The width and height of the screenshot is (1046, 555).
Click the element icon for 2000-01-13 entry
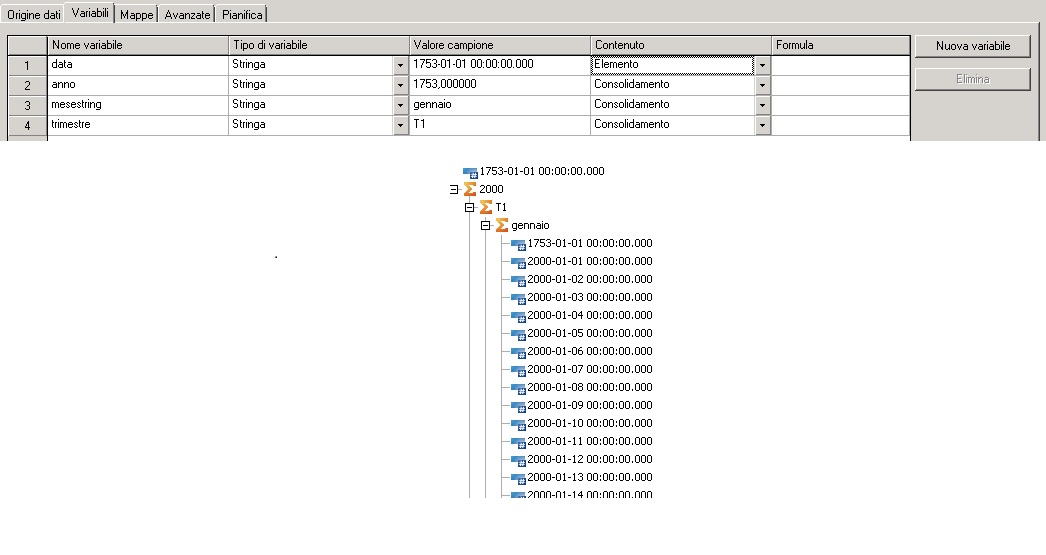click(x=518, y=478)
